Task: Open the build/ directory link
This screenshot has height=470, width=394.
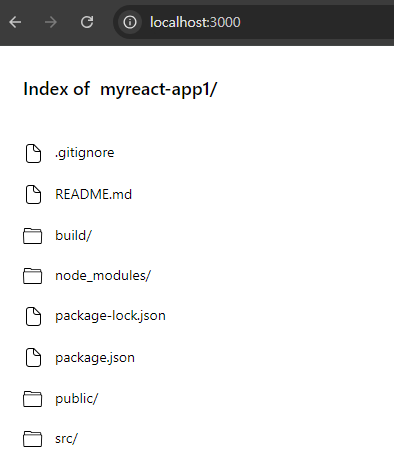Action: tap(73, 235)
